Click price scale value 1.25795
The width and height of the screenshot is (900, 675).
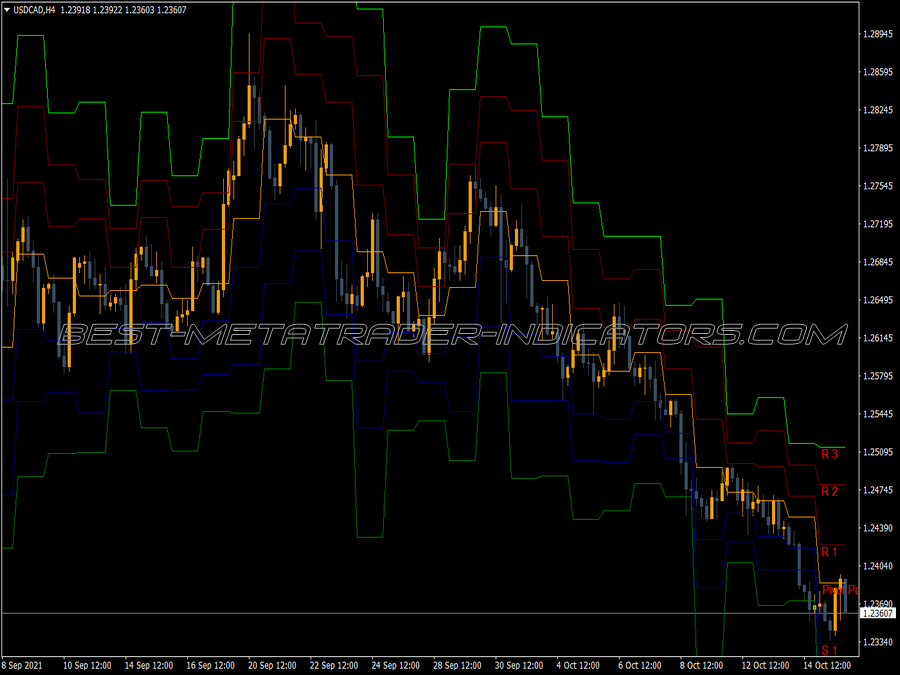(x=878, y=376)
